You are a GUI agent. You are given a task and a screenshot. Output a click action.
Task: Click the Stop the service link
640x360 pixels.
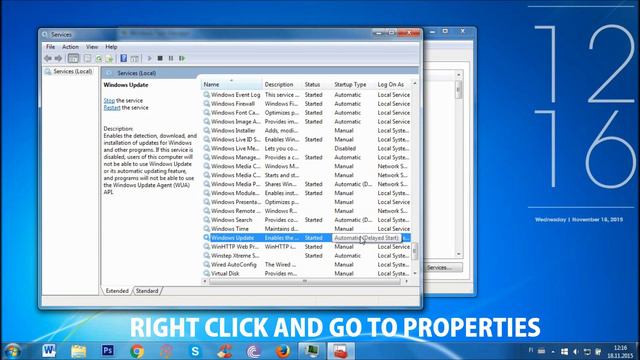pos(109,100)
